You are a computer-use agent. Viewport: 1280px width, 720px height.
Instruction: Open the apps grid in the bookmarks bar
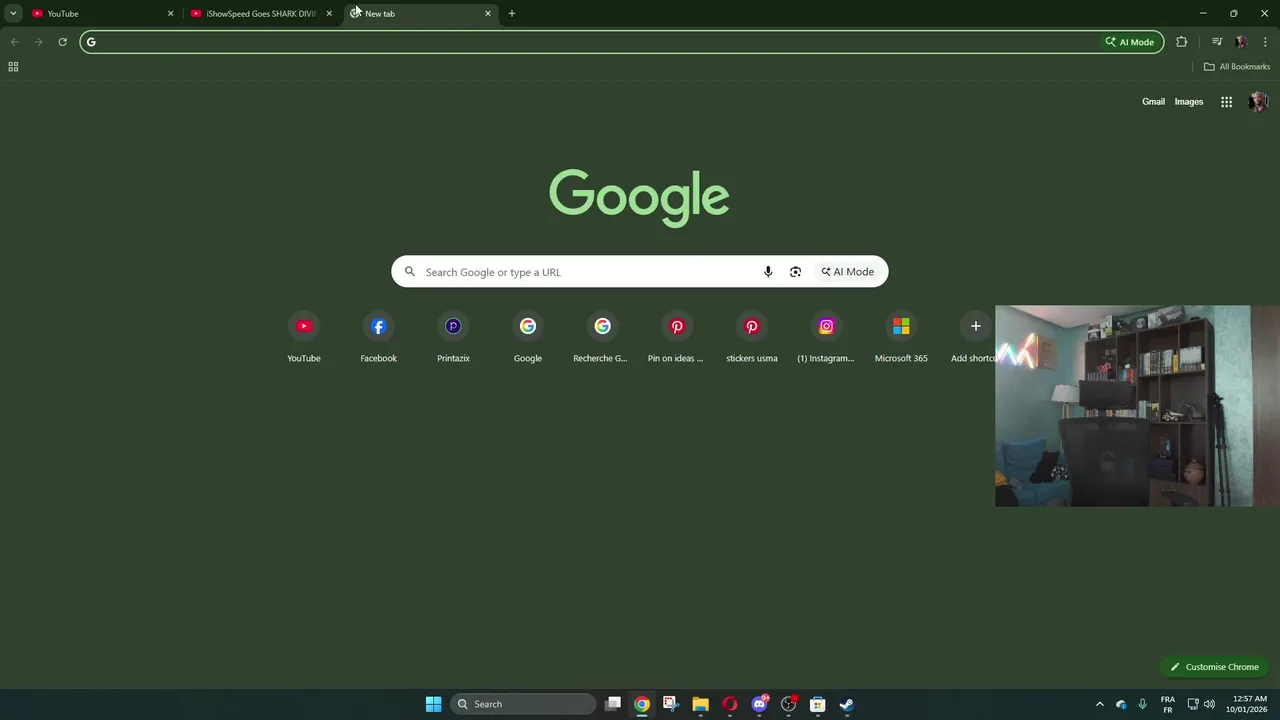13,67
